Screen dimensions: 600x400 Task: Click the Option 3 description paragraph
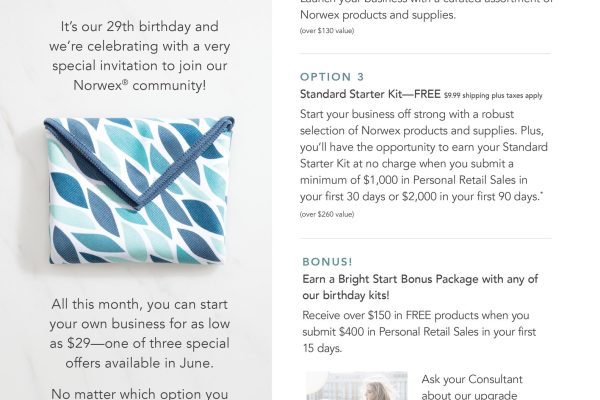(424, 155)
